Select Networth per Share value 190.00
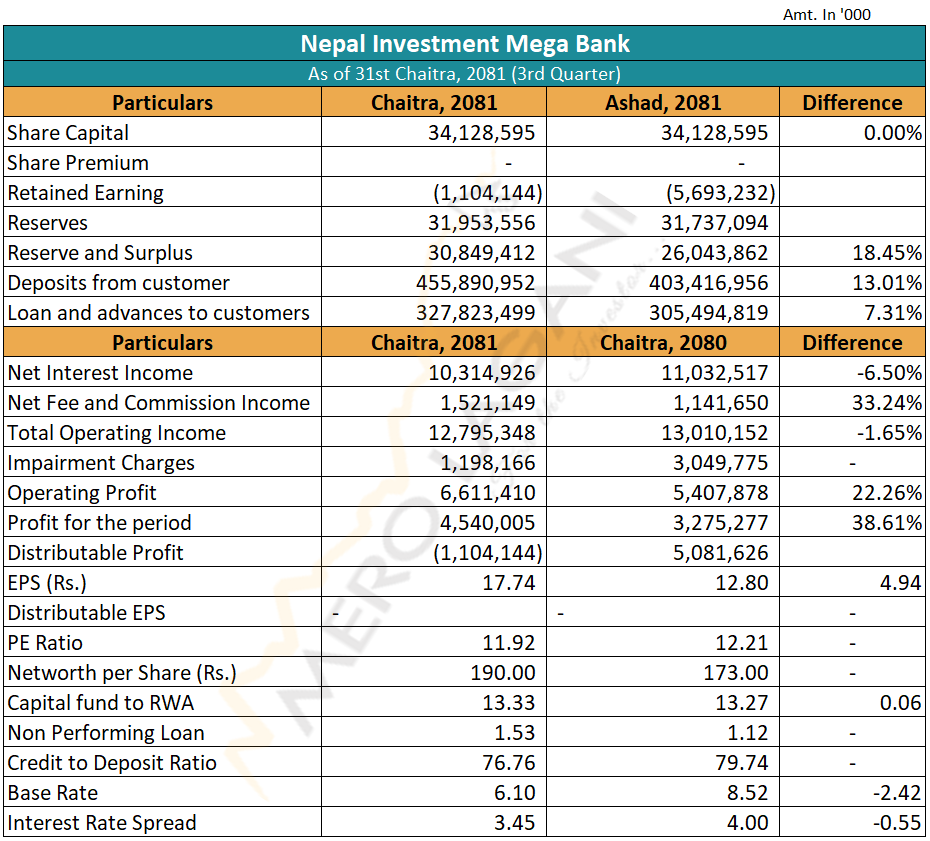The width and height of the screenshot is (930, 841). click(505, 673)
